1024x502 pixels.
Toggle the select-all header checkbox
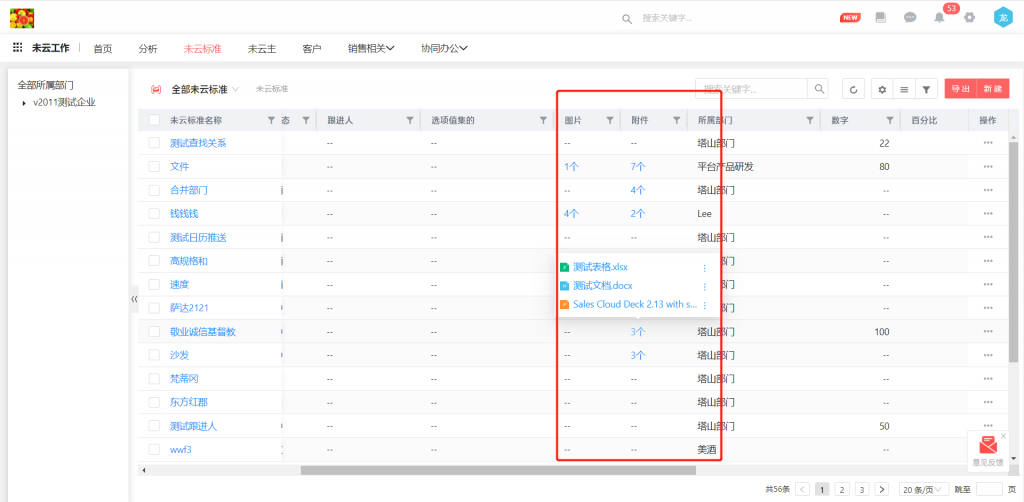[154, 120]
